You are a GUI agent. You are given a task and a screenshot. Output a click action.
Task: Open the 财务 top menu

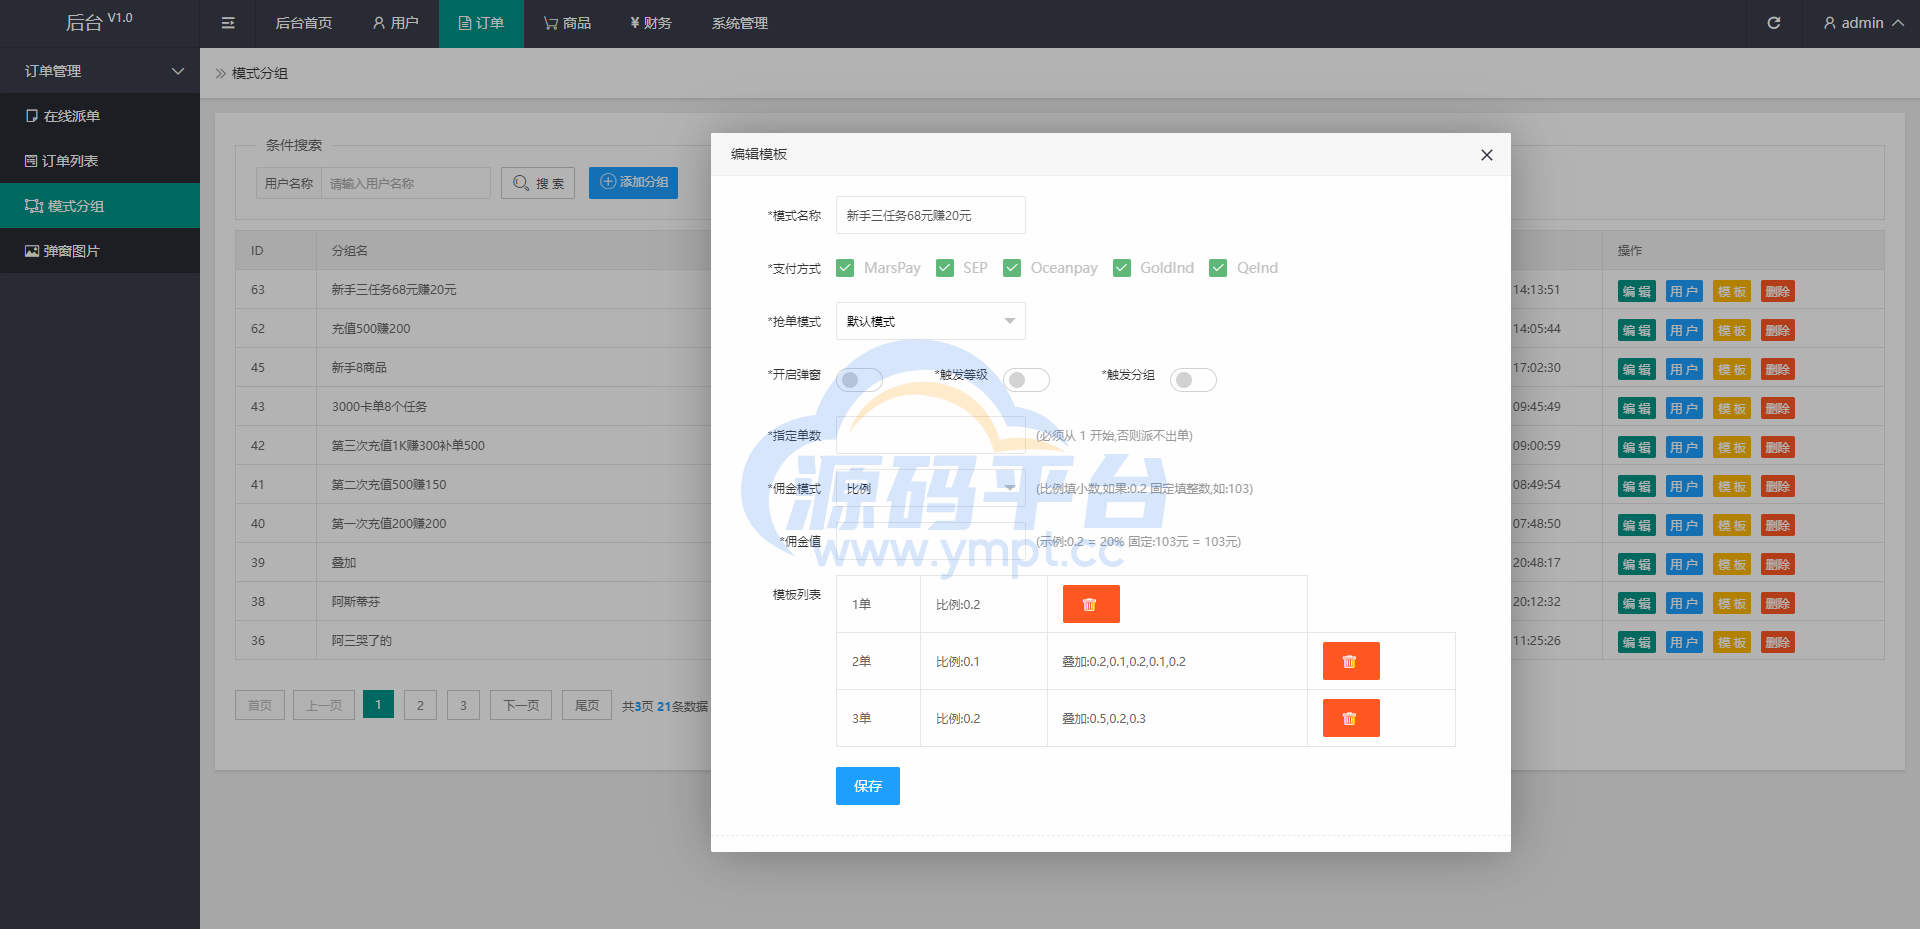point(651,23)
